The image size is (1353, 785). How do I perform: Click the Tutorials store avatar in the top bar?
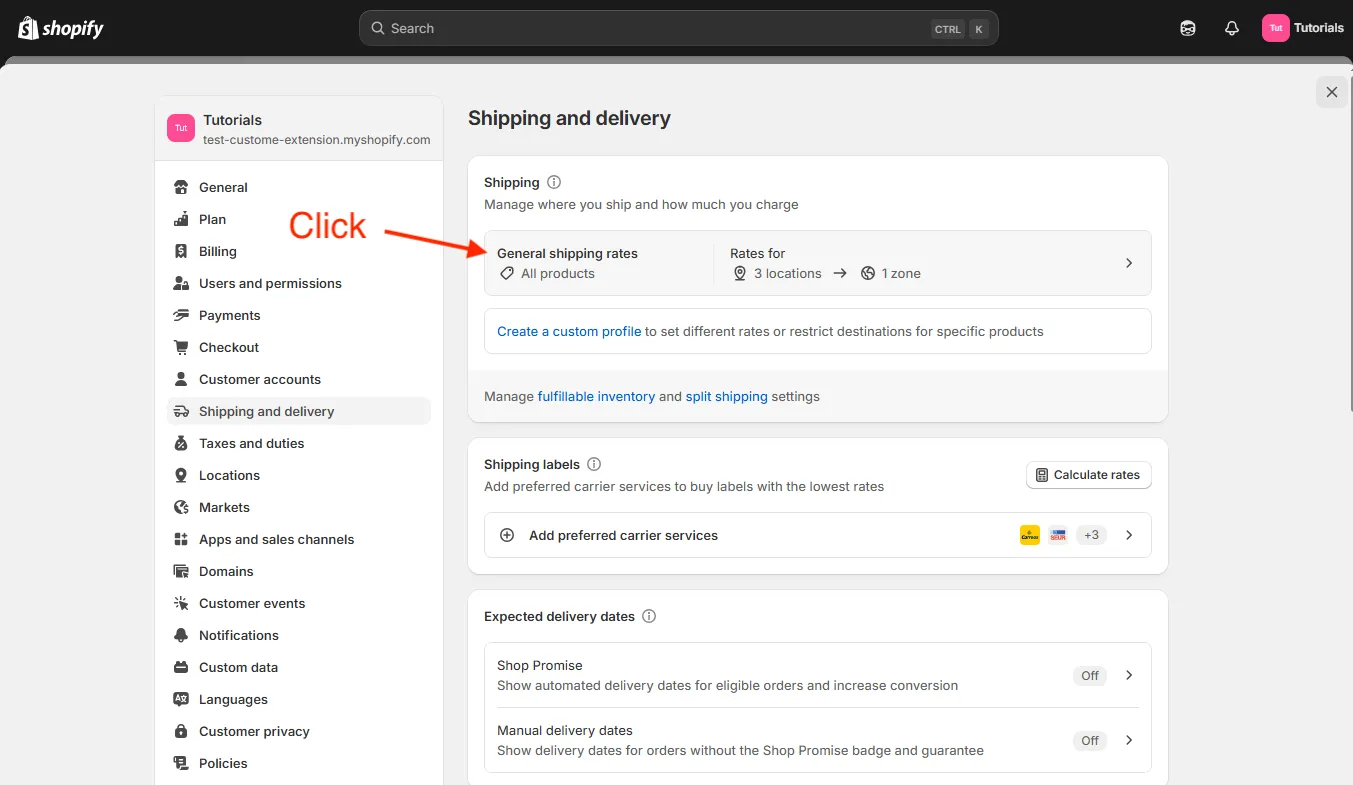click(x=1276, y=27)
